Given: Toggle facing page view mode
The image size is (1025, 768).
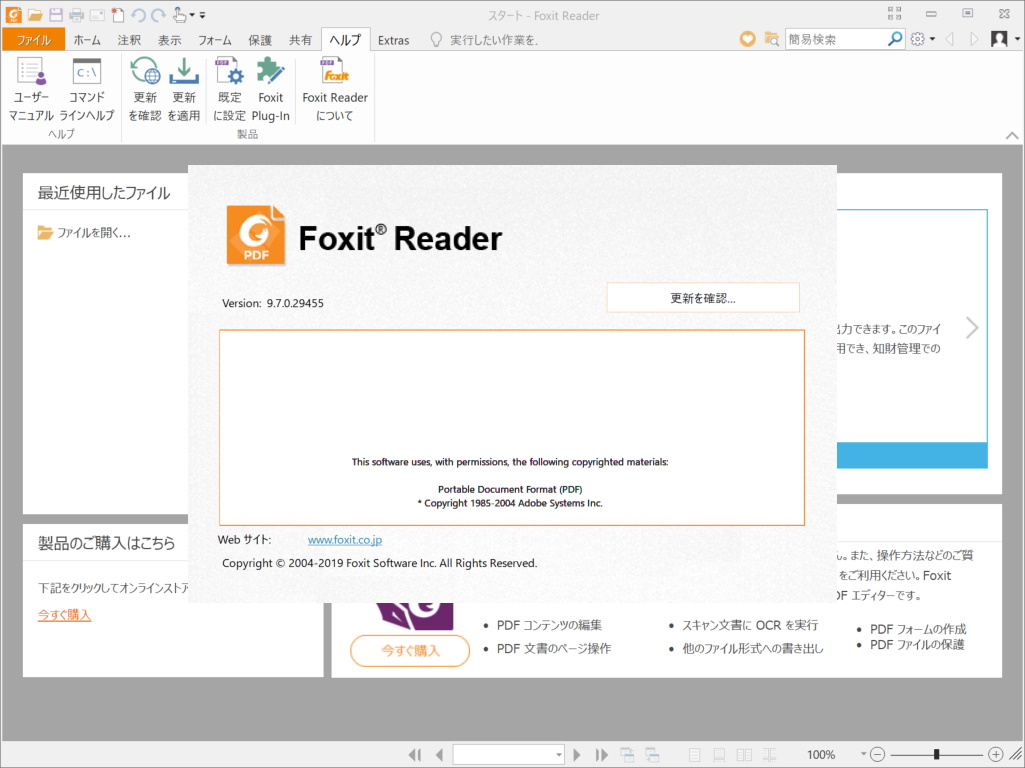Looking at the screenshot, I should 744,755.
